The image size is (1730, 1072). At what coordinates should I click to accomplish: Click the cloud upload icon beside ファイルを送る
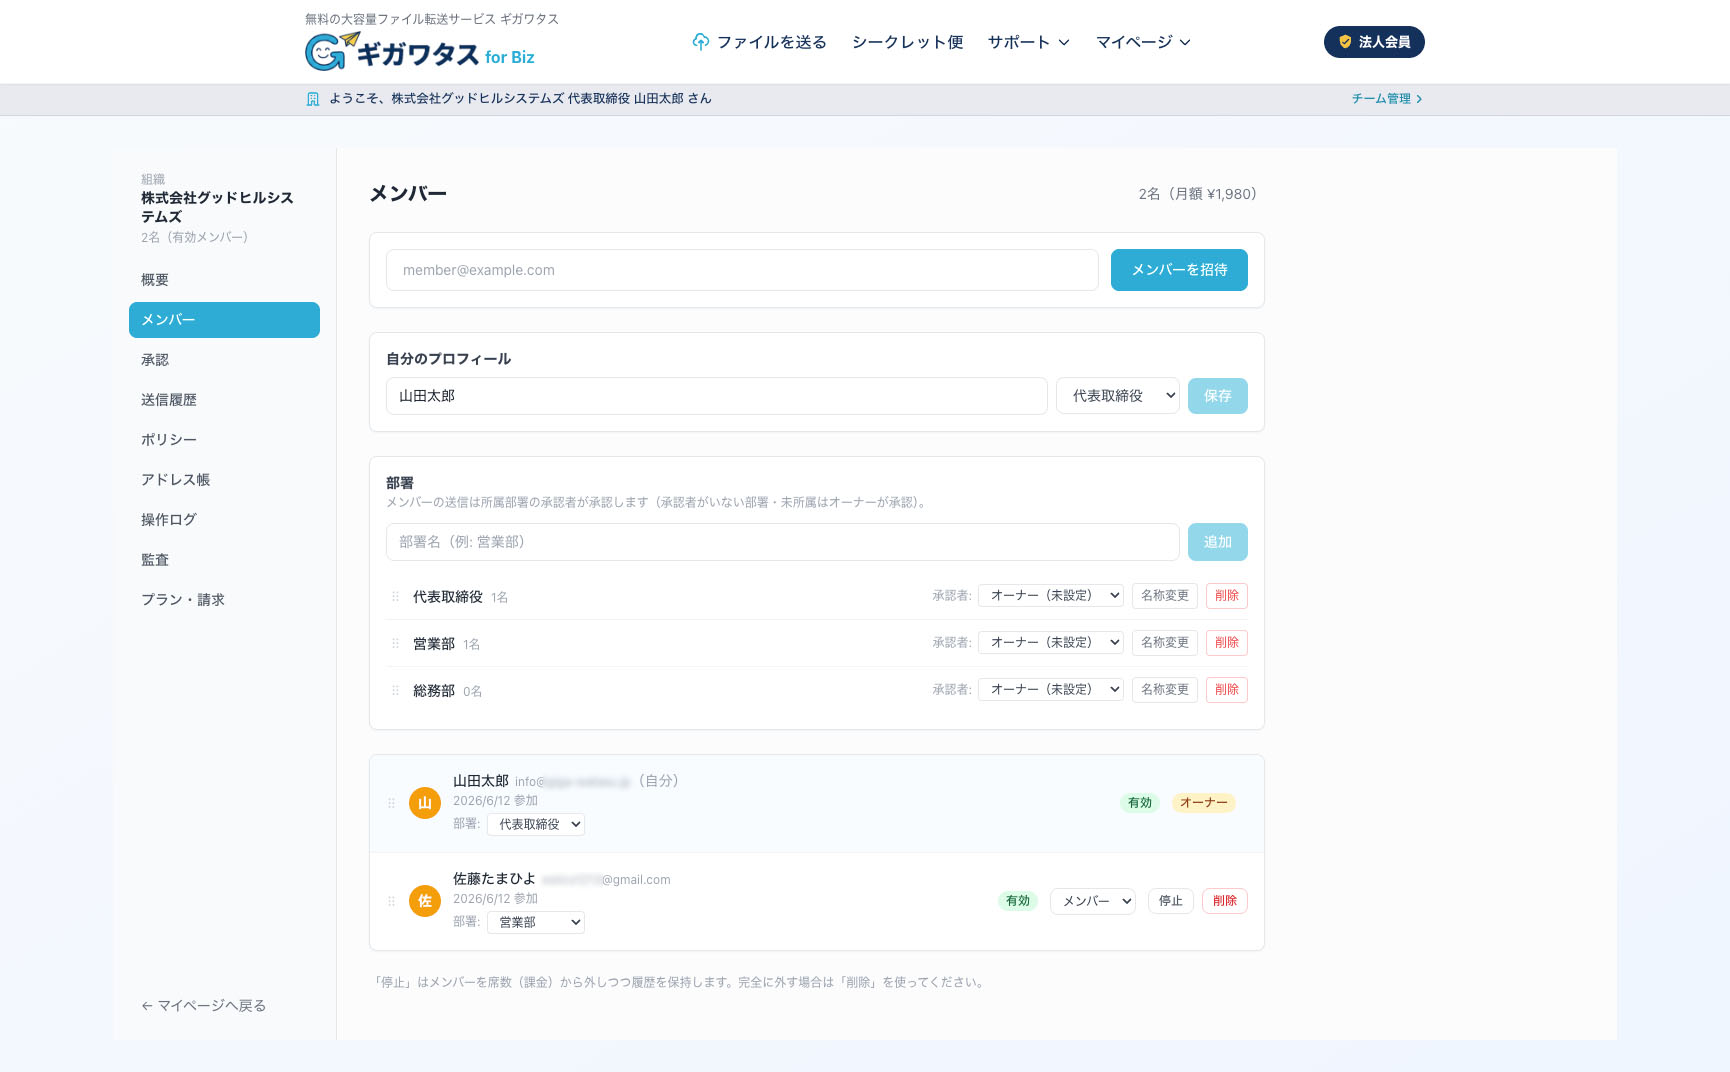701,42
